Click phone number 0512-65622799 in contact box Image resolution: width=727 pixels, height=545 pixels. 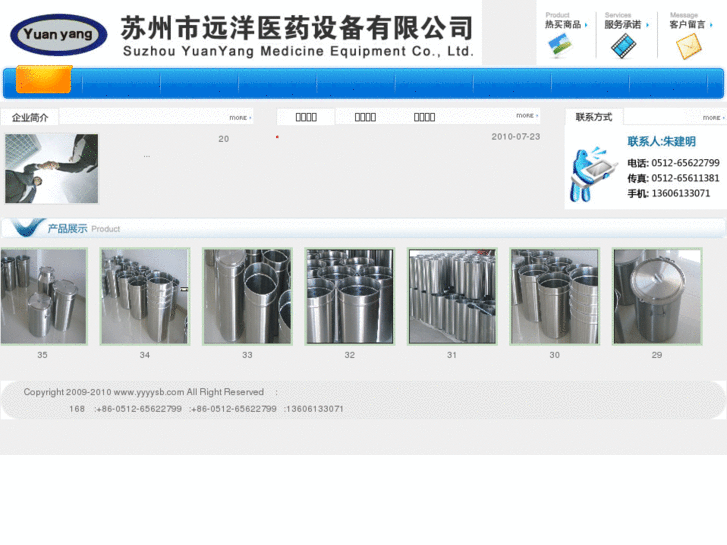[x=685, y=163]
